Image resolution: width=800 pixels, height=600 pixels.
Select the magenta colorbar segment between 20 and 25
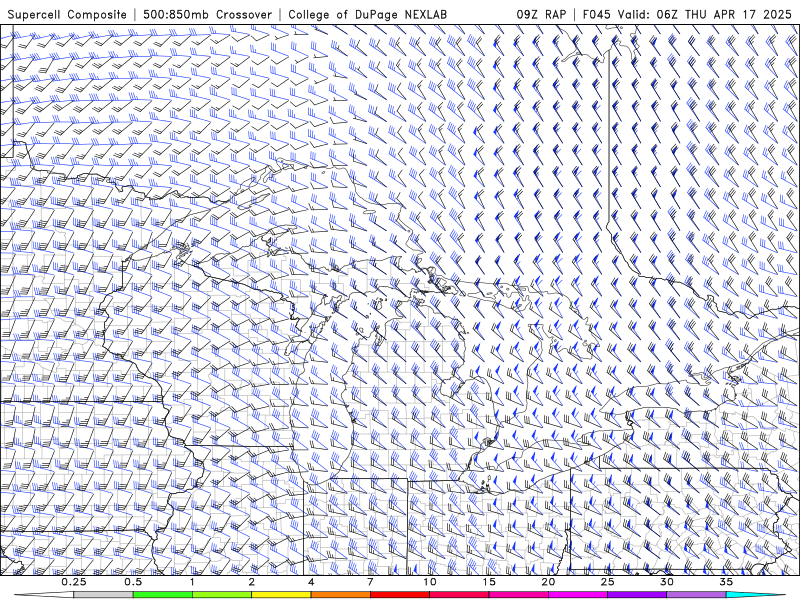pyautogui.click(x=578, y=595)
